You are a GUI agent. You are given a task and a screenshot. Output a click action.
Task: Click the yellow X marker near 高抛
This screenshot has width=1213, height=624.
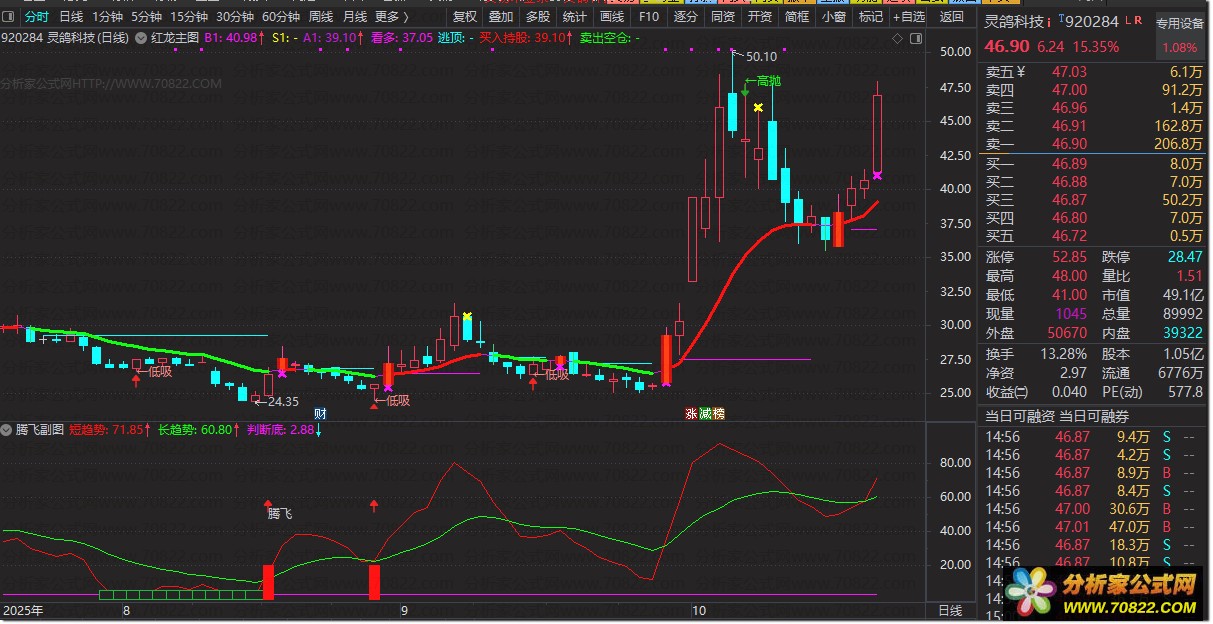(758, 107)
